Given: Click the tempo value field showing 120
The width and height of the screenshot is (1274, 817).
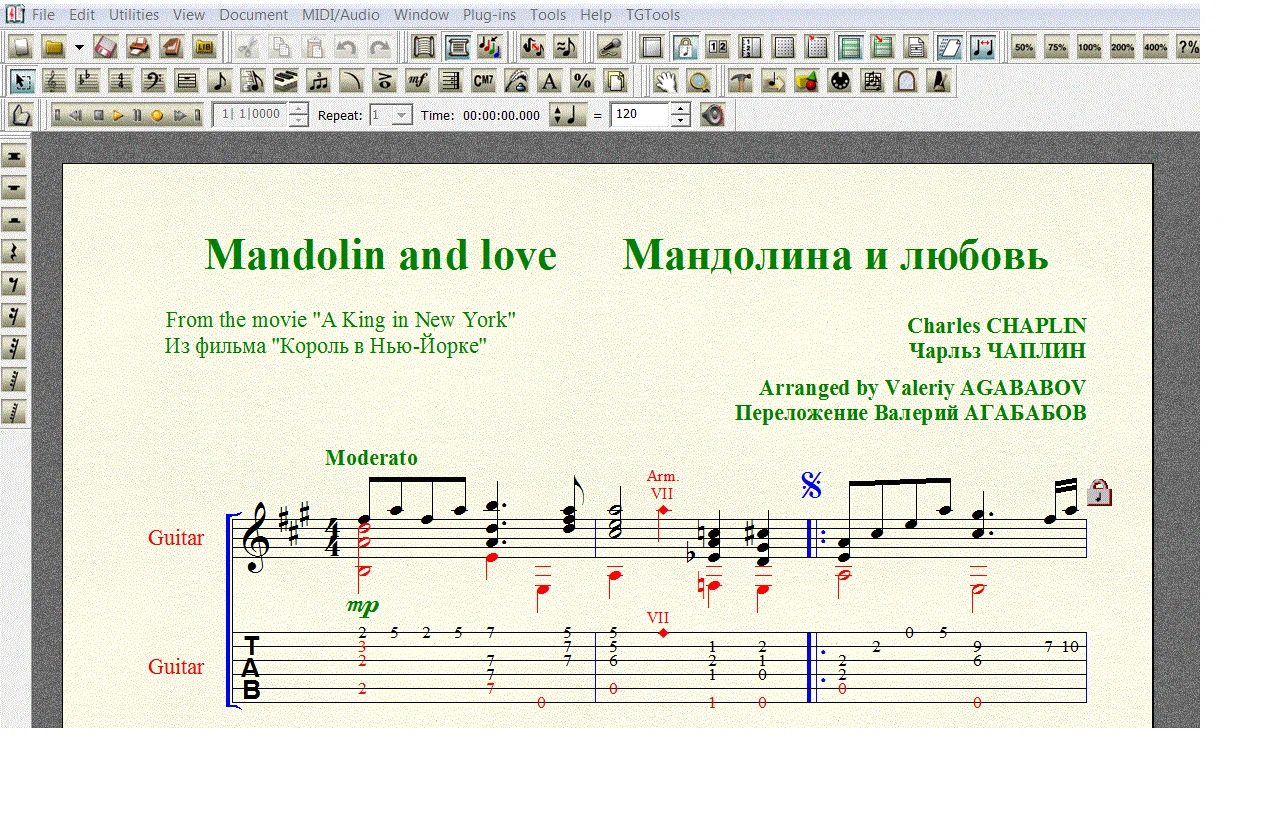Looking at the screenshot, I should 639,114.
